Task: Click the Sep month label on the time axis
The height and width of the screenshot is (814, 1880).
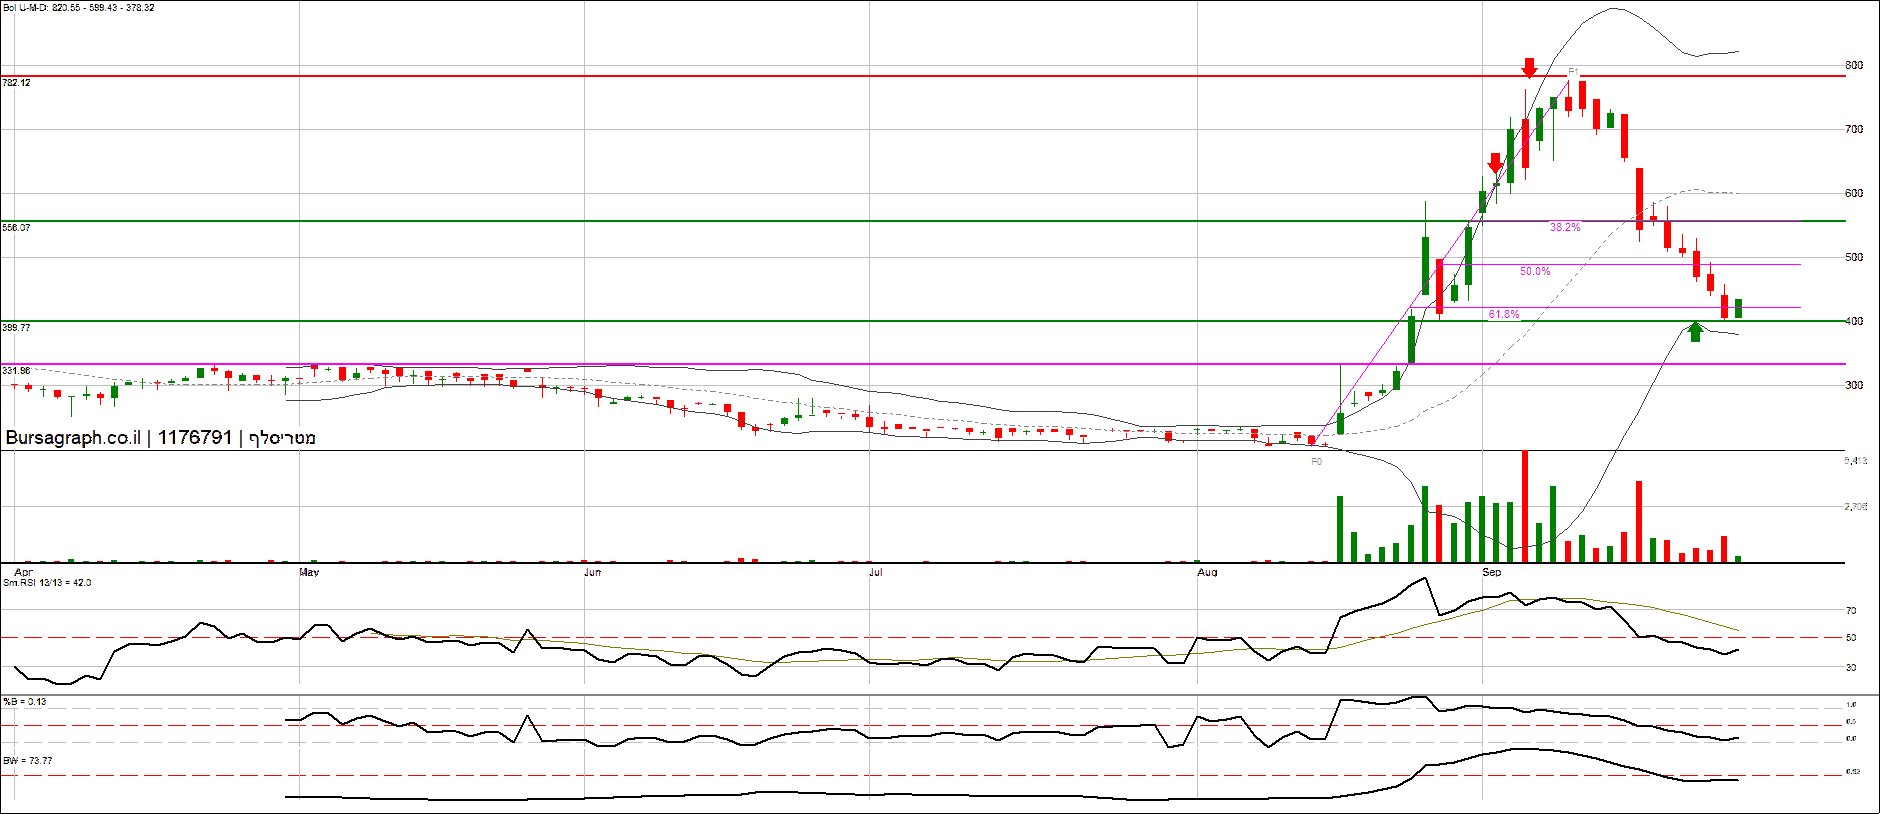Action: coord(1491,573)
